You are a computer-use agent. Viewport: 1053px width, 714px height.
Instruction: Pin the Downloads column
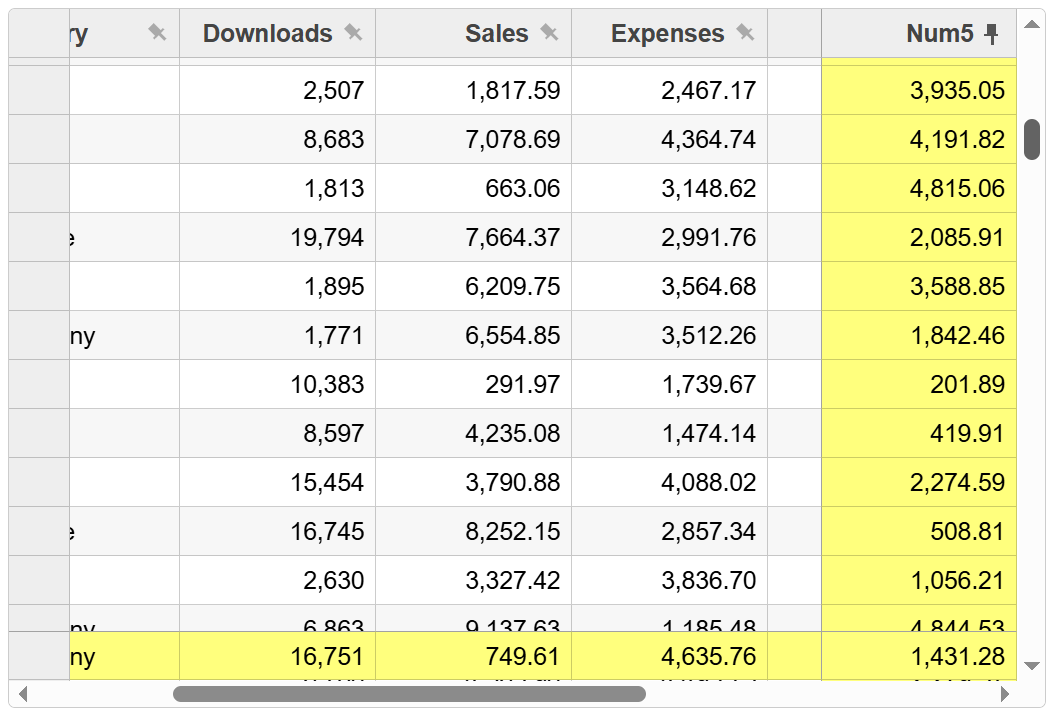click(x=353, y=33)
